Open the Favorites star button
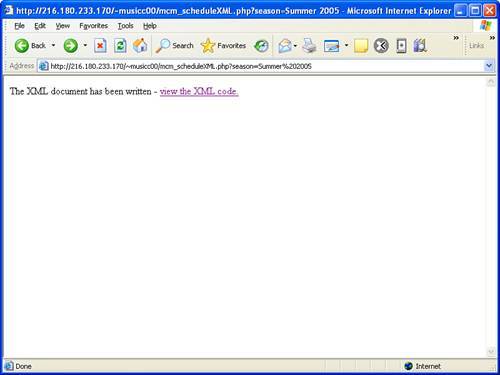This screenshot has width=500, height=375. (223, 46)
